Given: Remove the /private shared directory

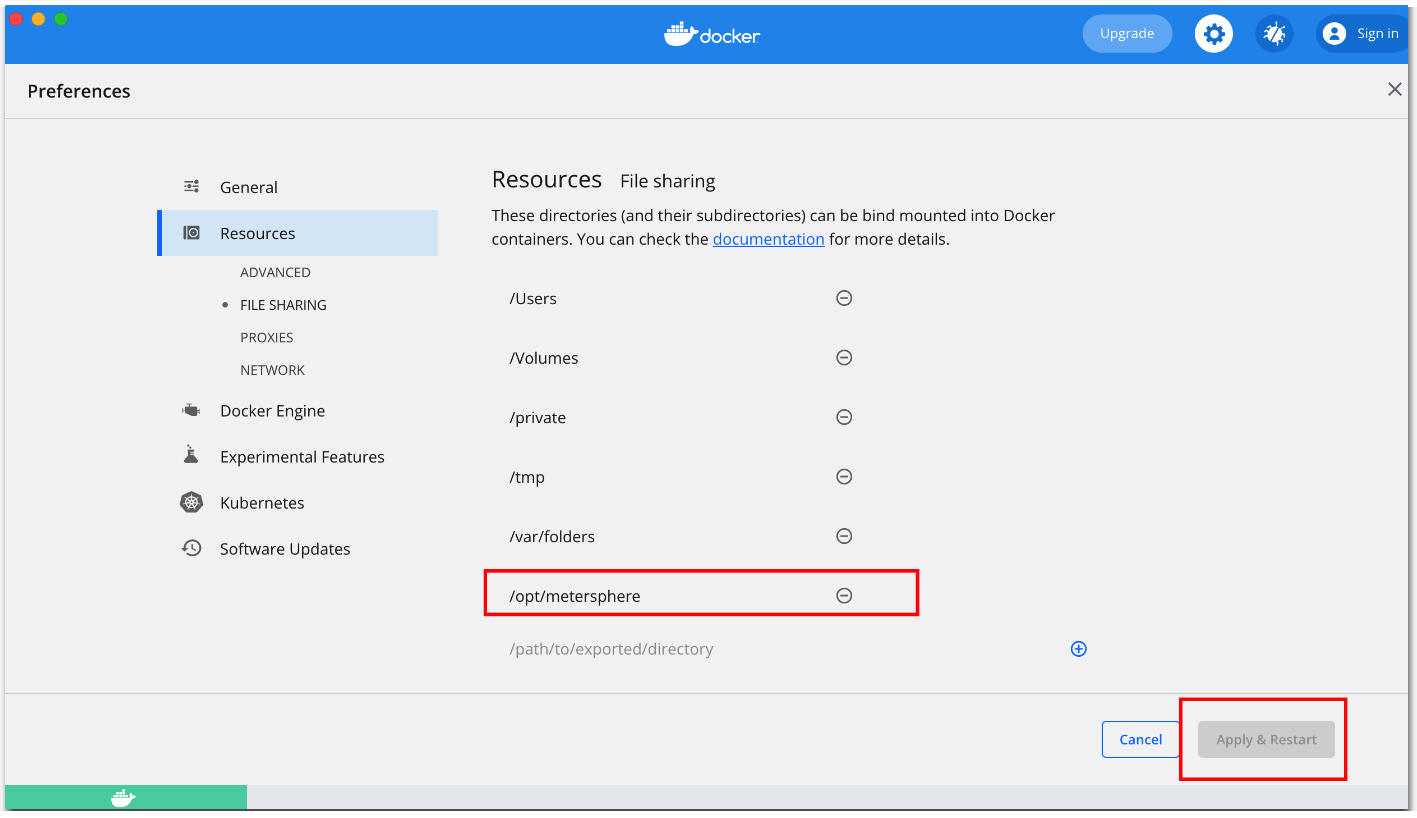Looking at the screenshot, I should (844, 417).
